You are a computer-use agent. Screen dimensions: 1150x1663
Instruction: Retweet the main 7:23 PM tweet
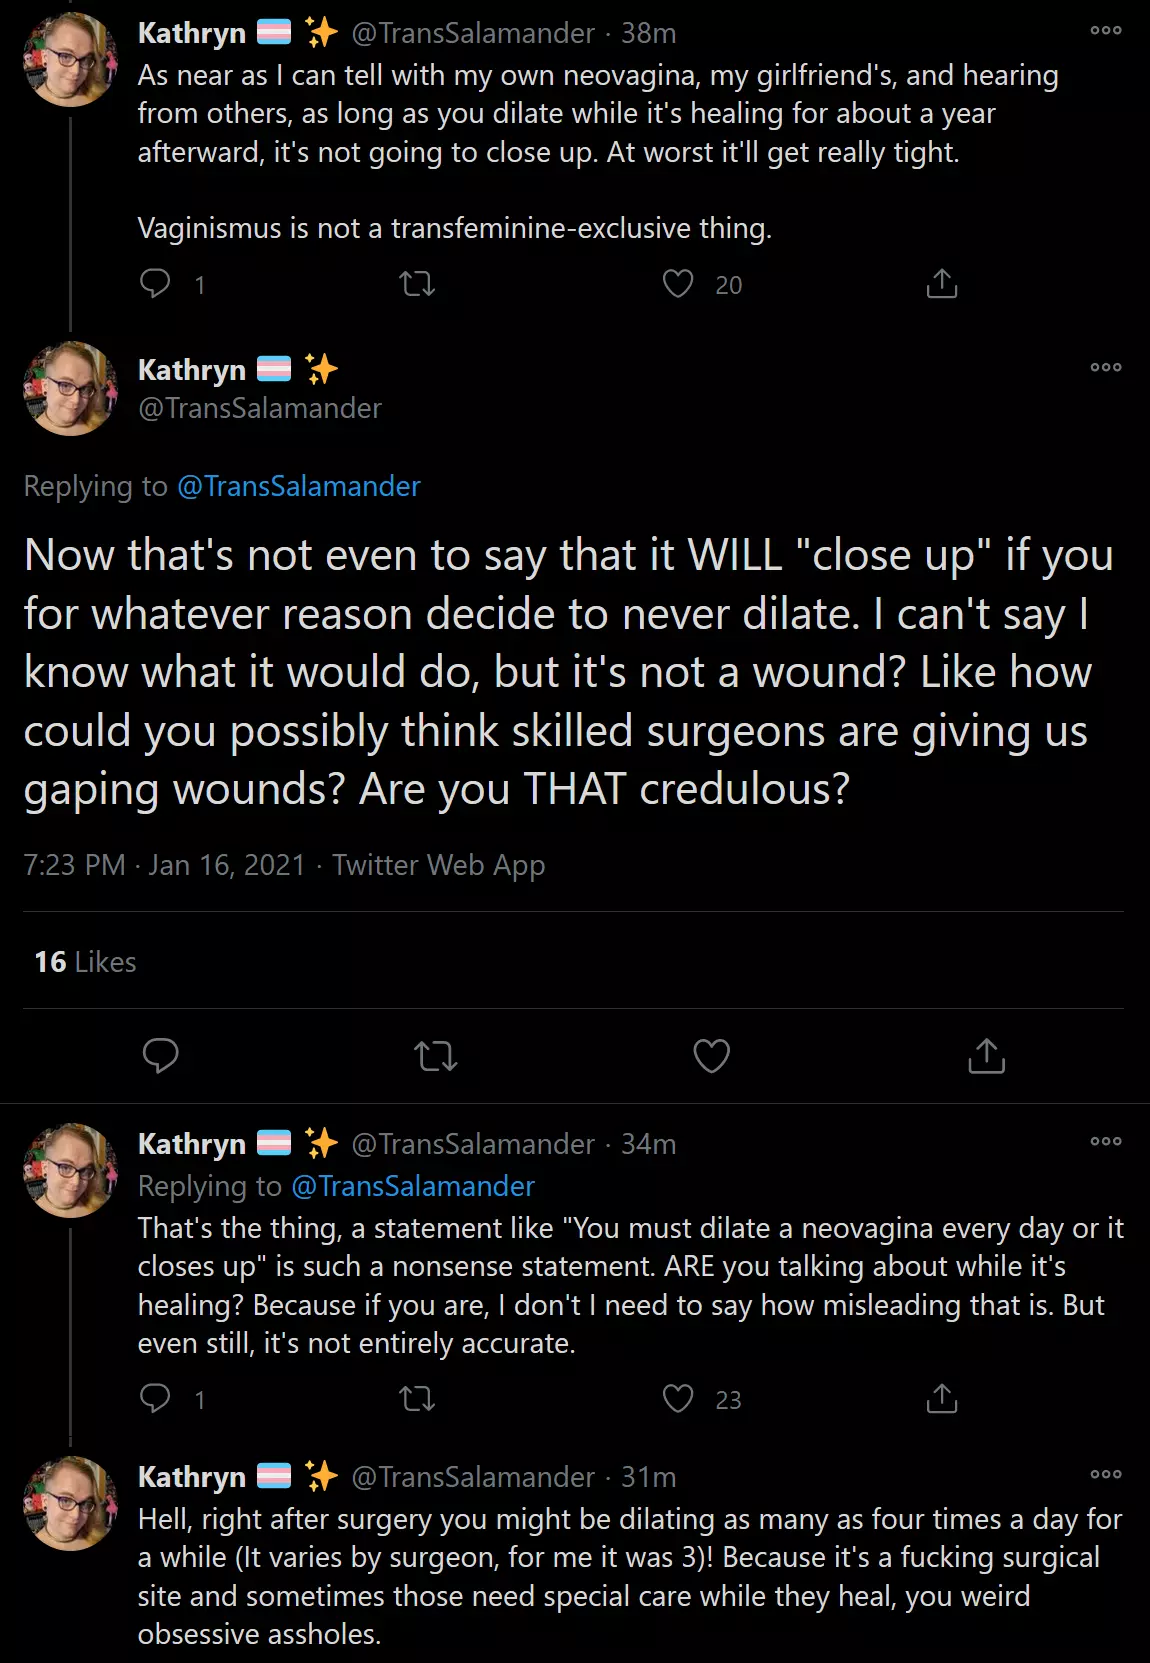pyautogui.click(x=436, y=1055)
